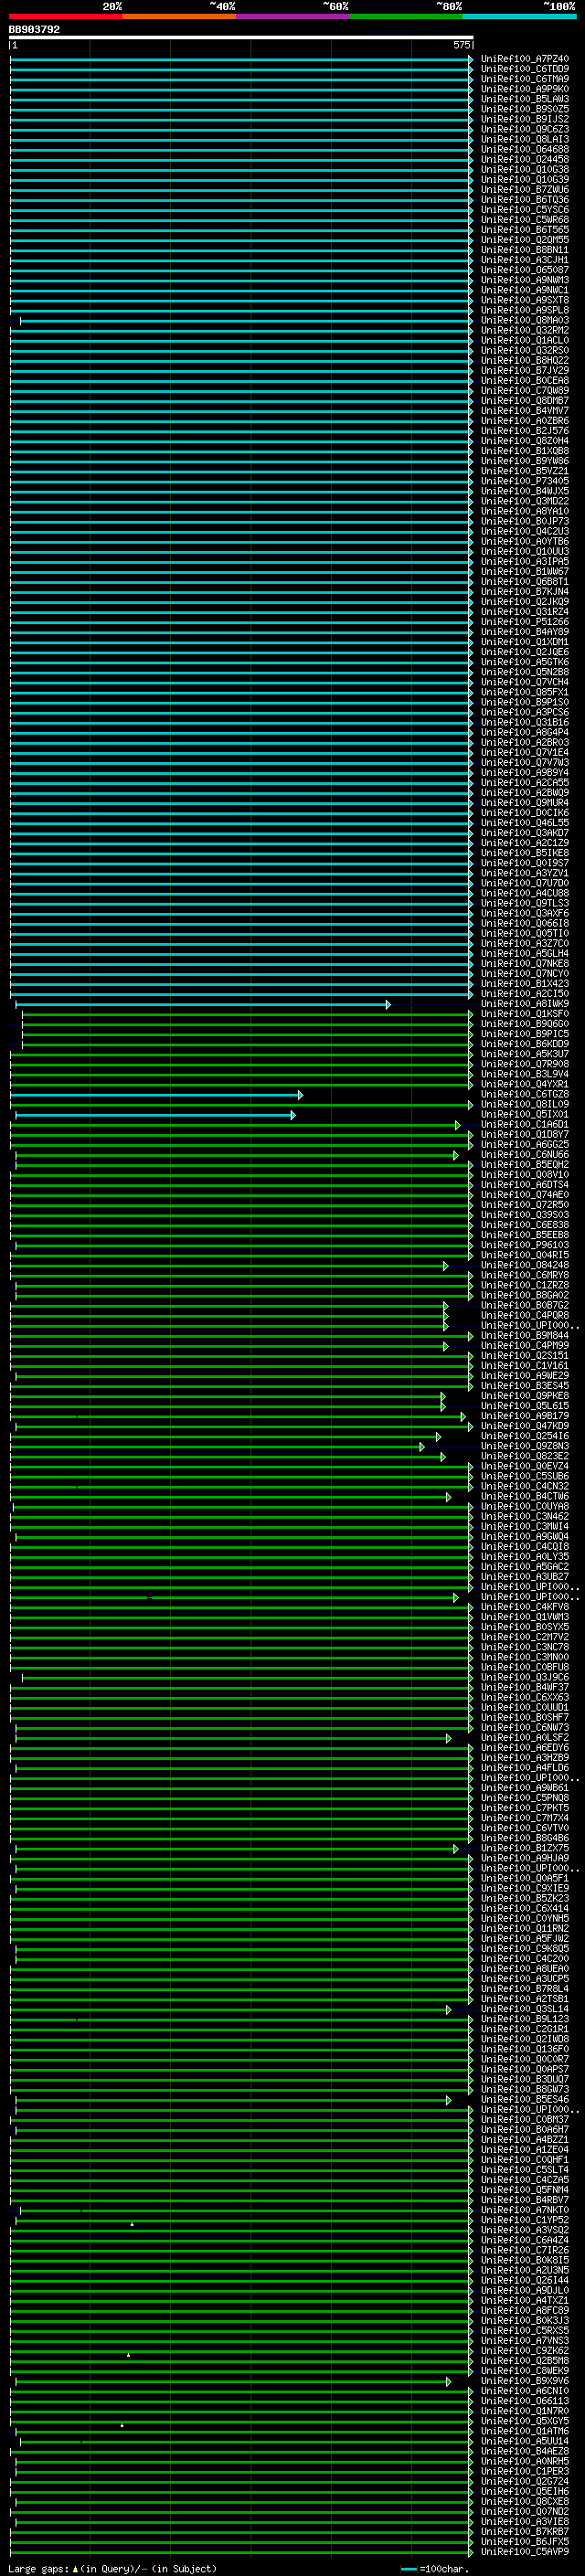Open hit UniRef100_O24458
Image resolution: width=585 pixels, height=2576 pixels.
click(524, 160)
